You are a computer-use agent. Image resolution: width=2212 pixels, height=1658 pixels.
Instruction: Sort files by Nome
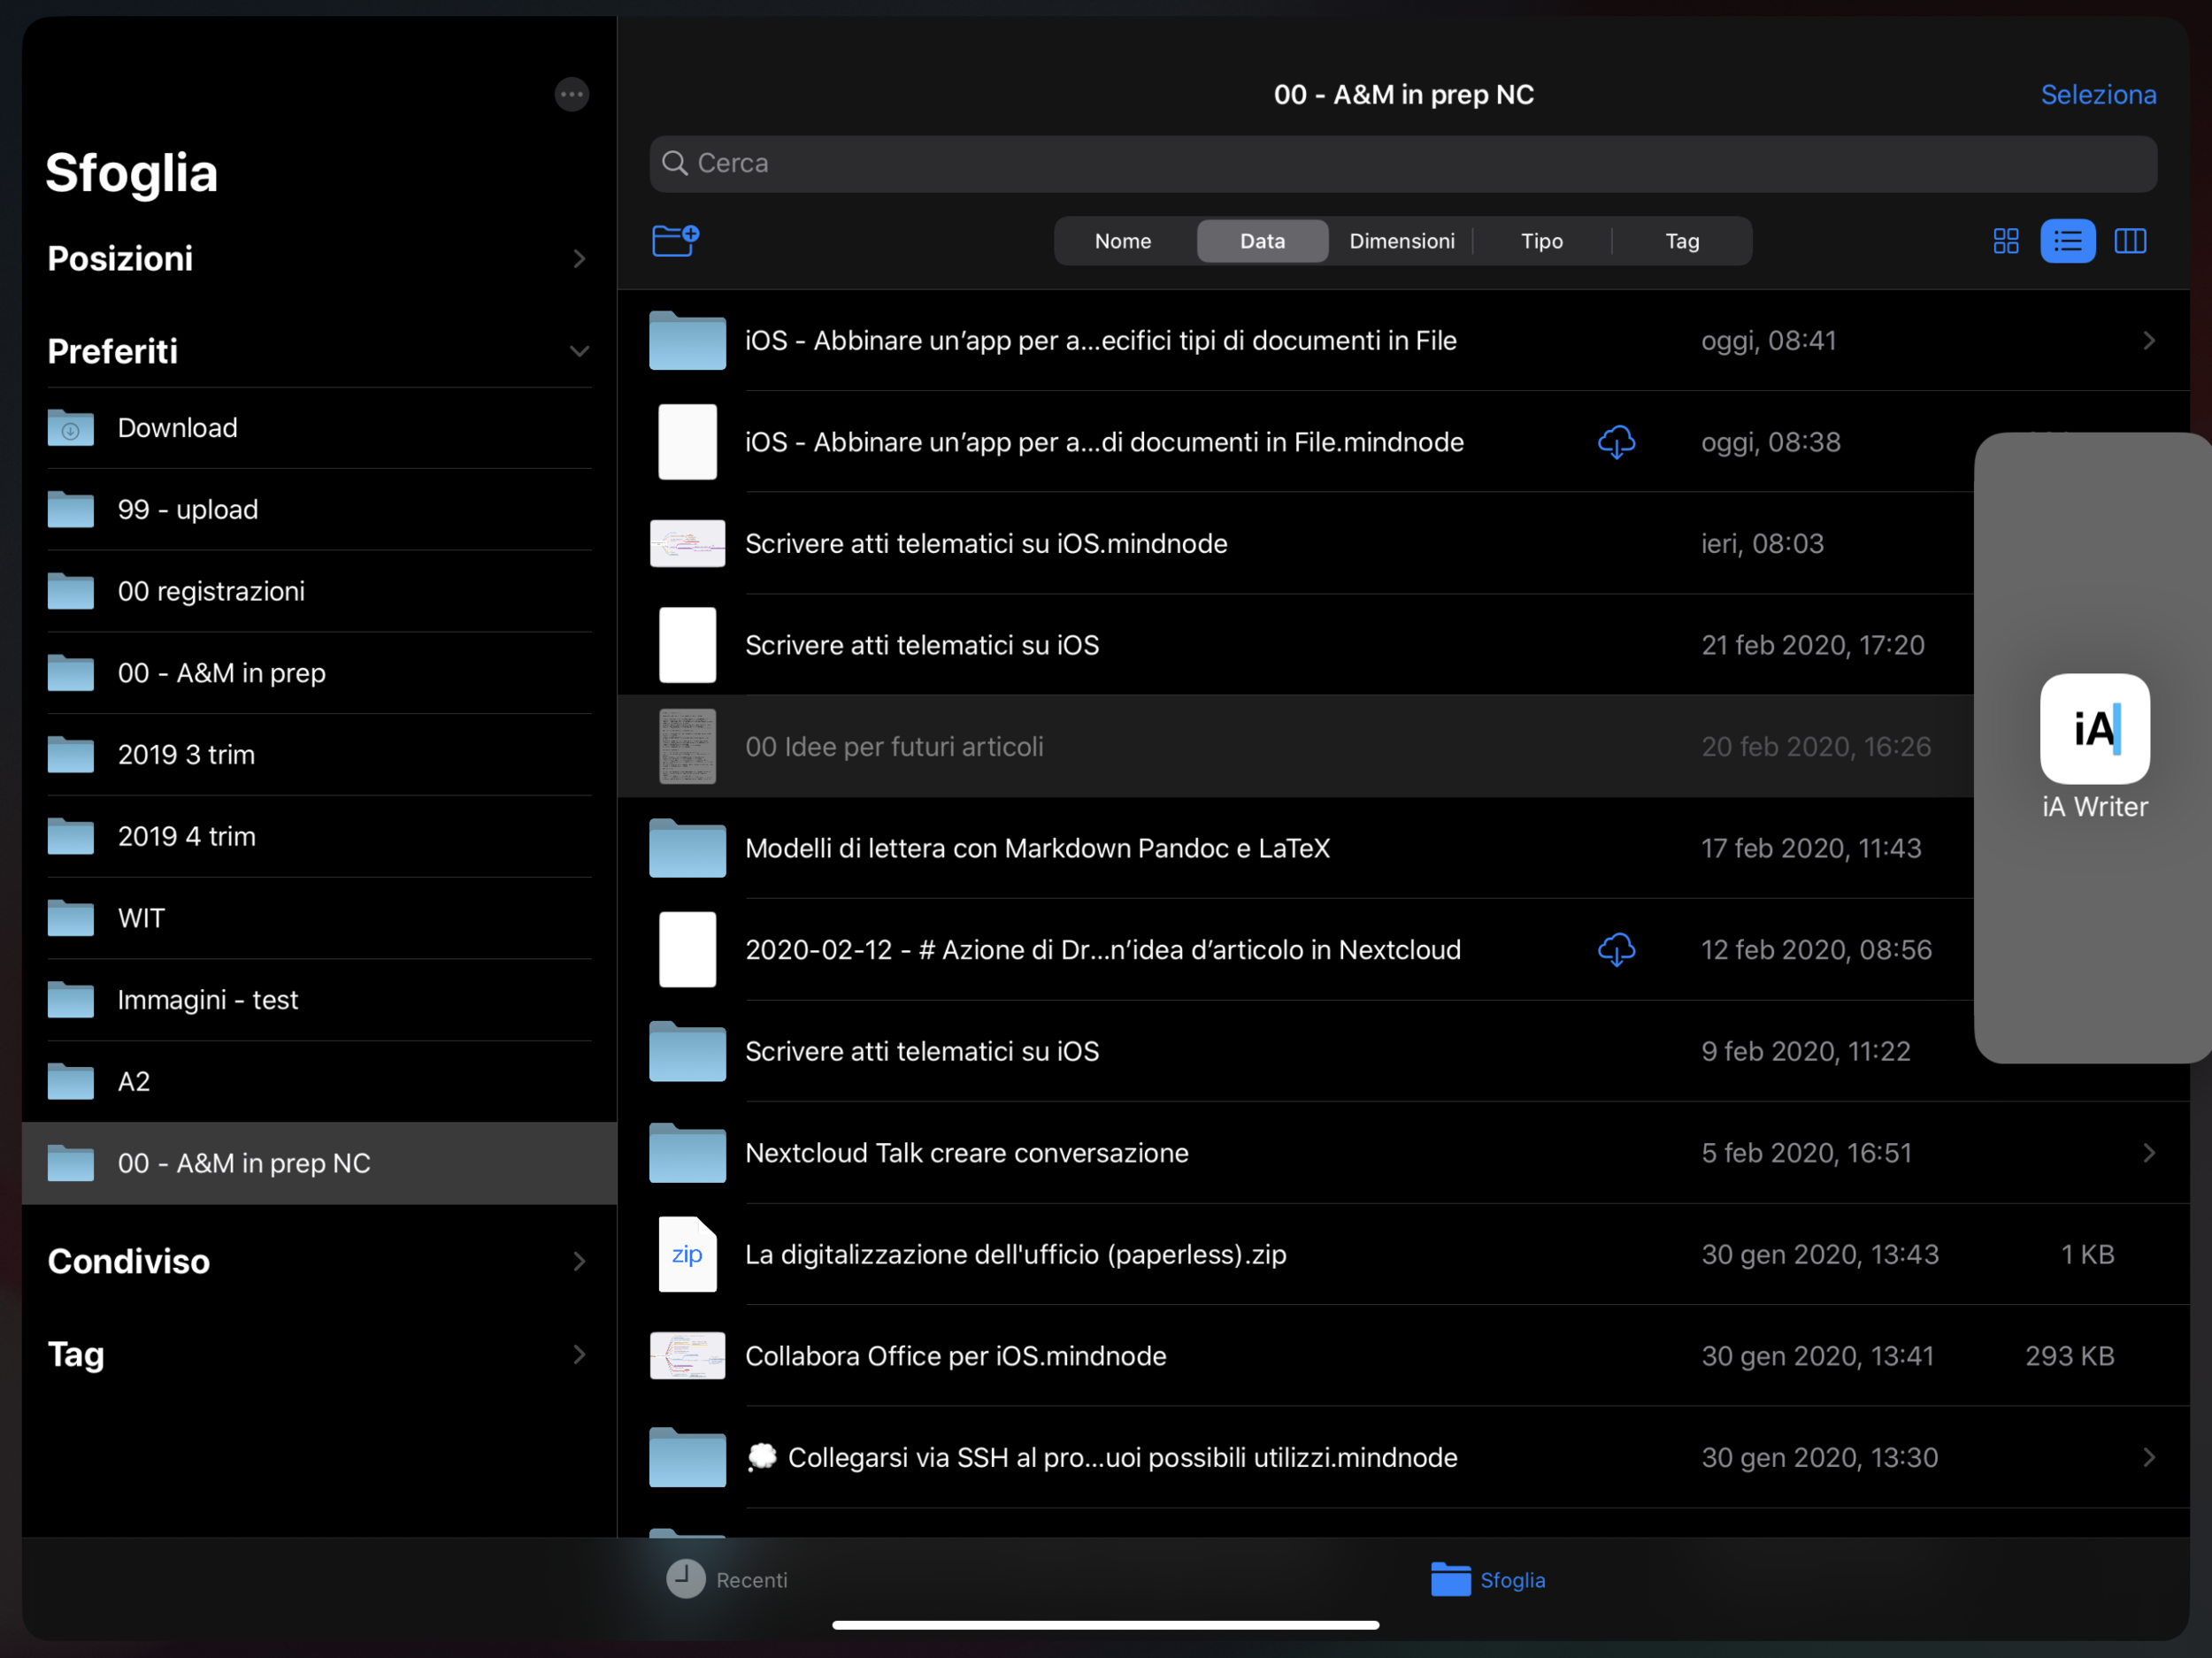coord(1122,241)
